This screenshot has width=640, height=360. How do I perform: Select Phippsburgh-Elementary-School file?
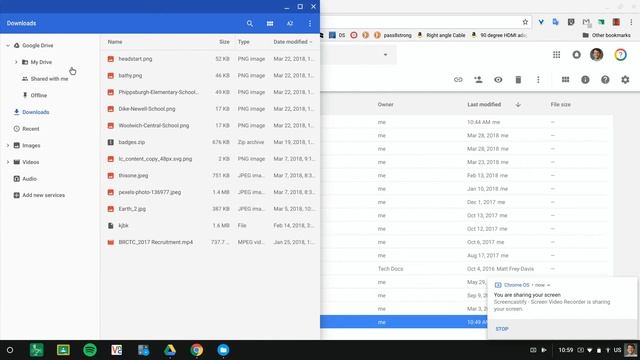tap(210, 92)
